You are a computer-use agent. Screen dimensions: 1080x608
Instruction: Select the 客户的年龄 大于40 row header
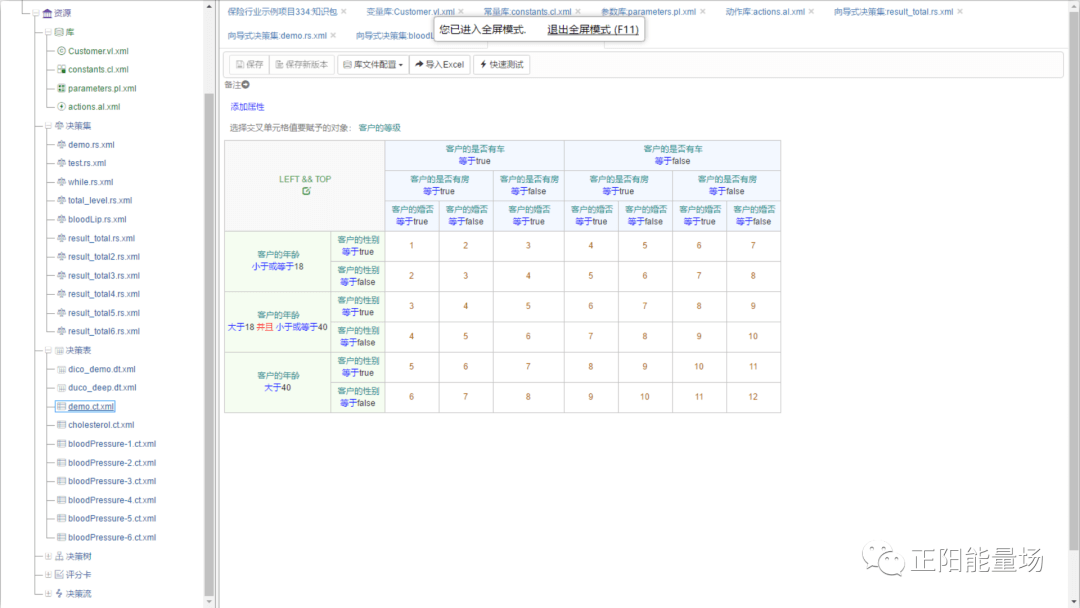[x=278, y=382]
